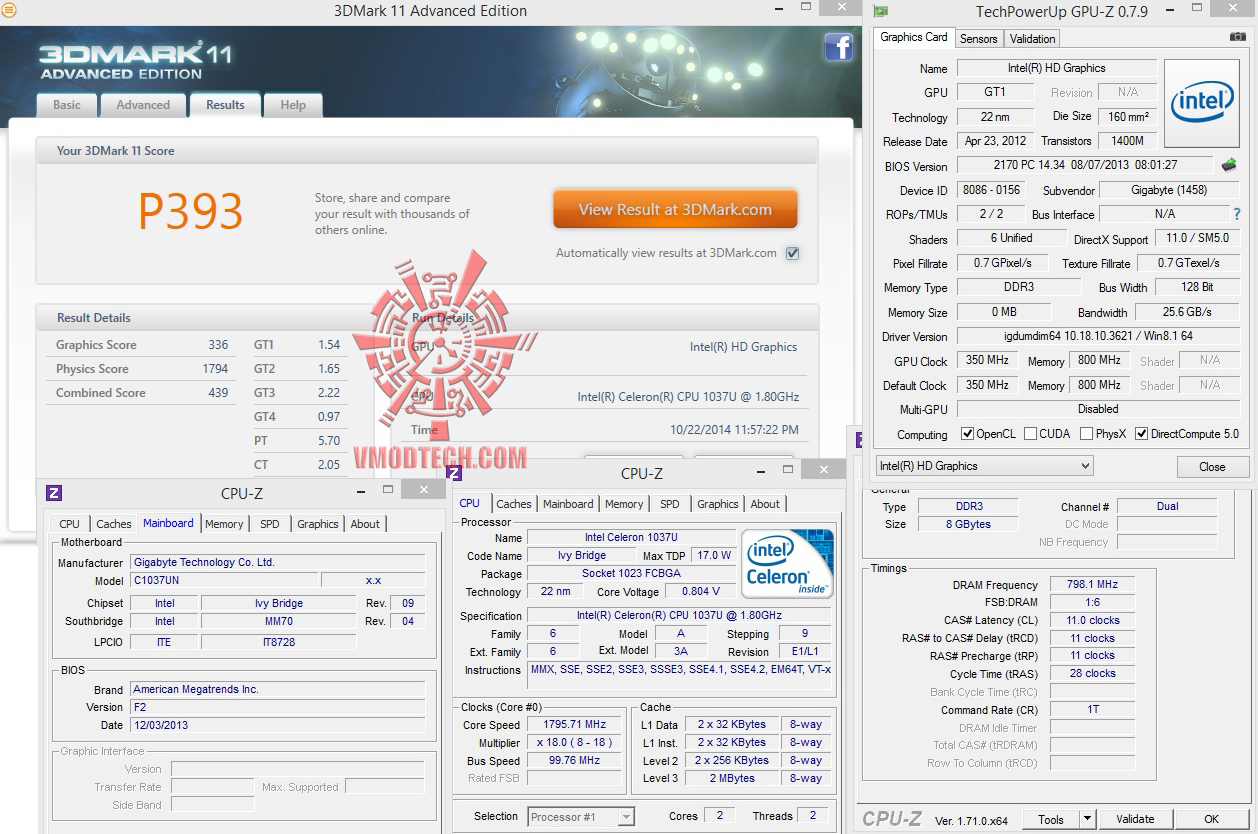Toggle the DirectCompute 5.0 checkbox

(x=1141, y=434)
